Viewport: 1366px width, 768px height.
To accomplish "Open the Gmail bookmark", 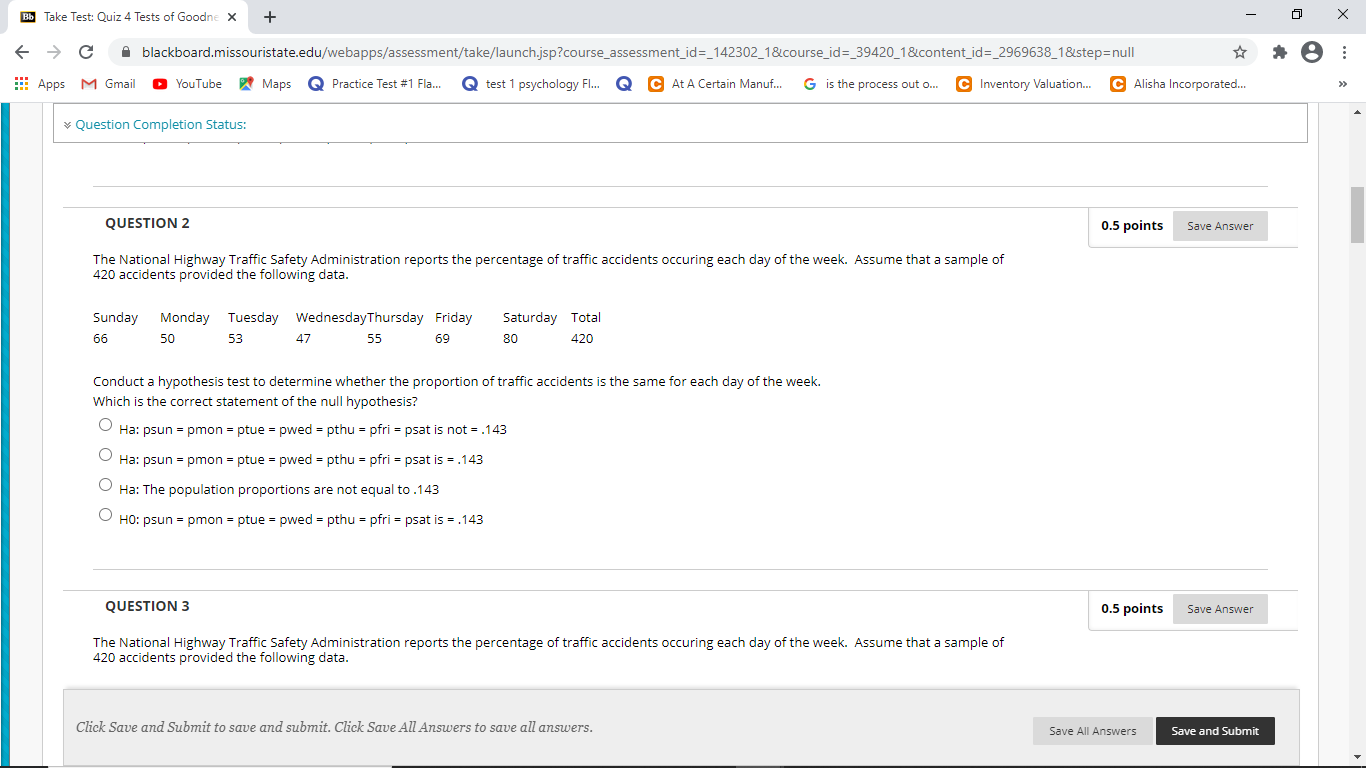I will click(109, 84).
